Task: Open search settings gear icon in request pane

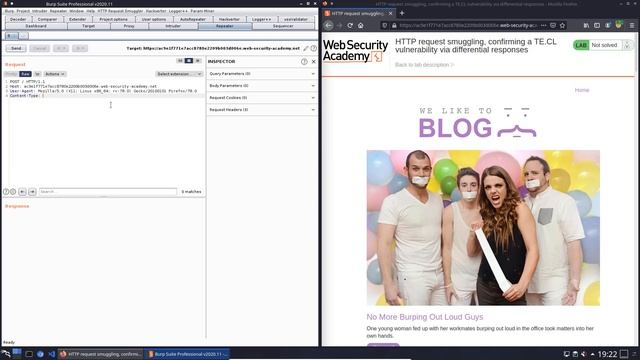Action: (13, 191)
